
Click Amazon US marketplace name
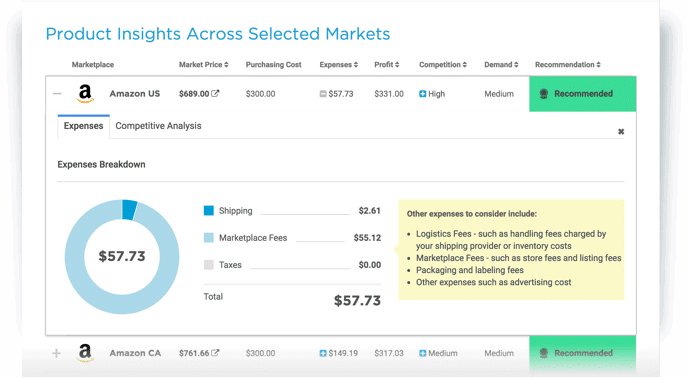(134, 94)
